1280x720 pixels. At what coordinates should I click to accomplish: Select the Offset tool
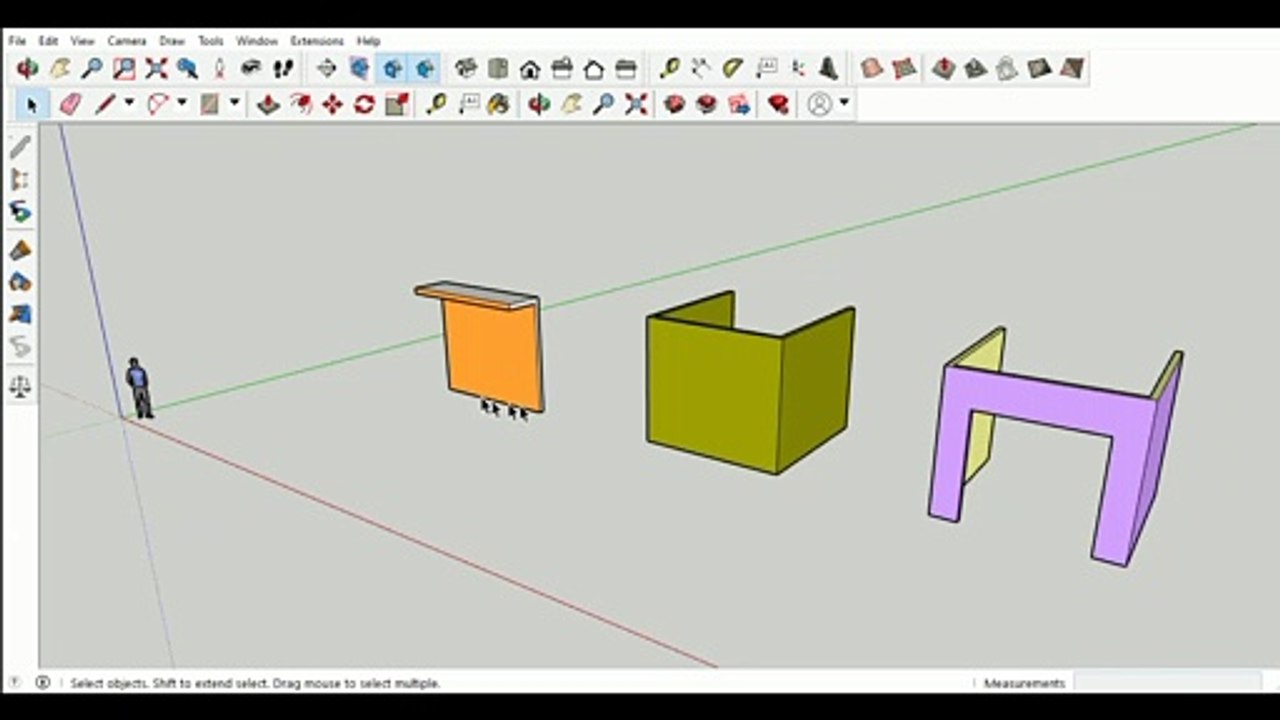[x=300, y=104]
